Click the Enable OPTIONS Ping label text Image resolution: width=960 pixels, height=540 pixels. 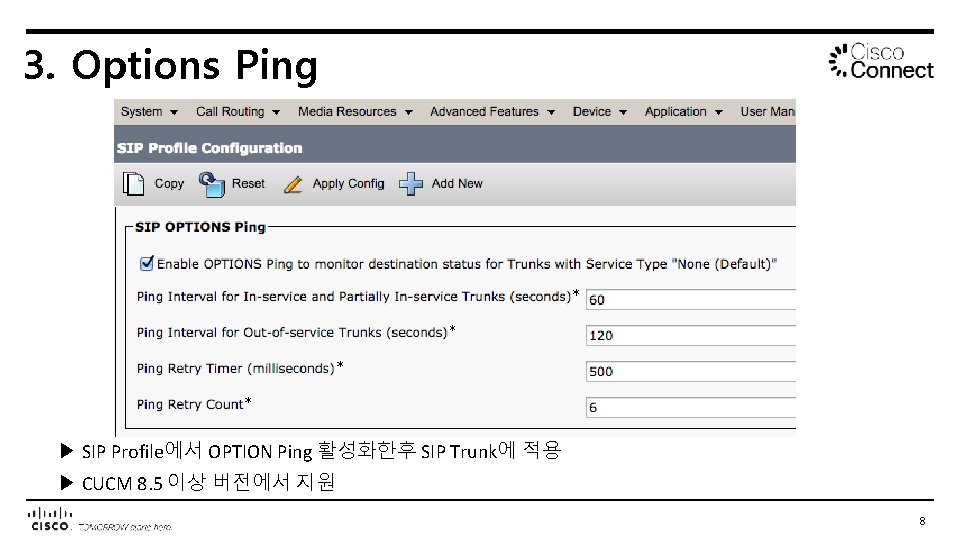(x=467, y=264)
